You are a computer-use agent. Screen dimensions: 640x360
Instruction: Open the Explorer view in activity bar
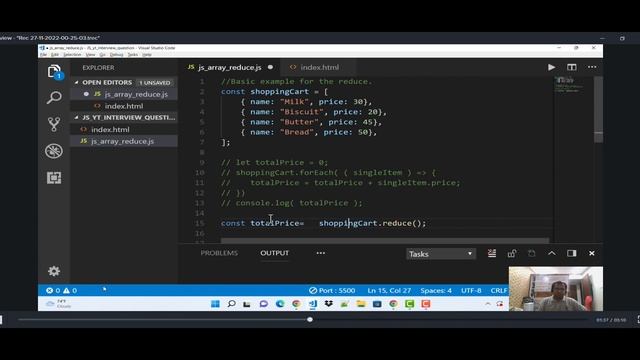pos(54,72)
